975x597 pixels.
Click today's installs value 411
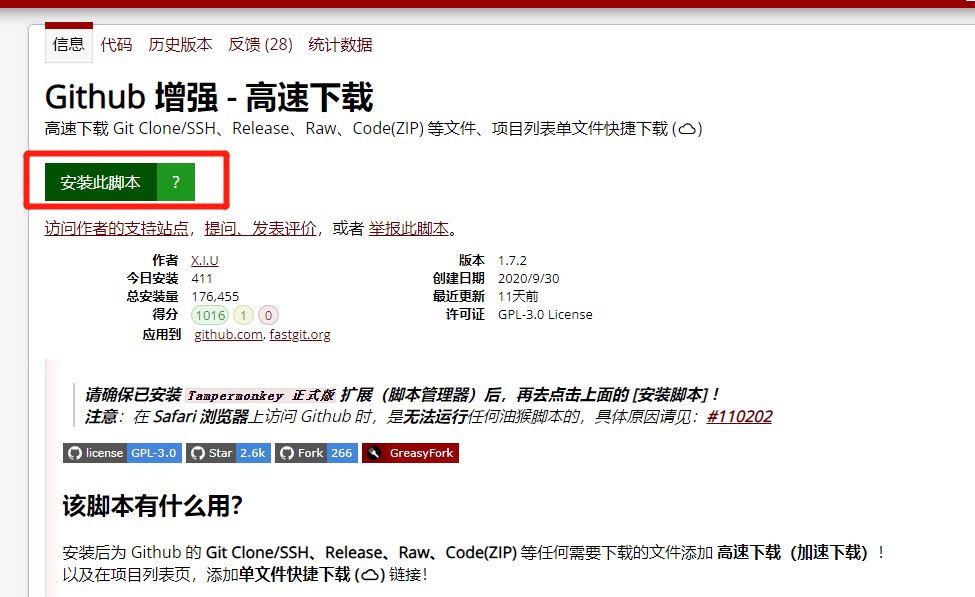pos(201,279)
